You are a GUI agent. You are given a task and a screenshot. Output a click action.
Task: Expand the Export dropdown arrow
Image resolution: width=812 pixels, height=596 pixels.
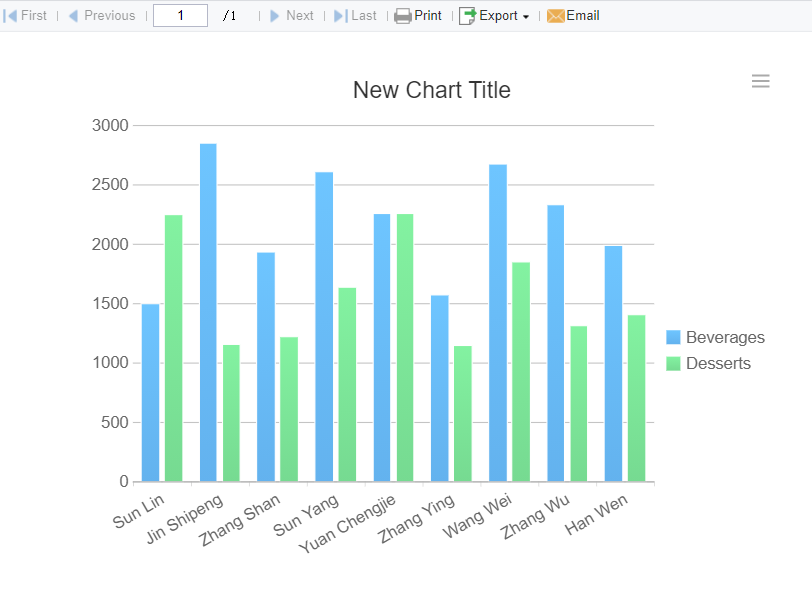click(x=526, y=17)
